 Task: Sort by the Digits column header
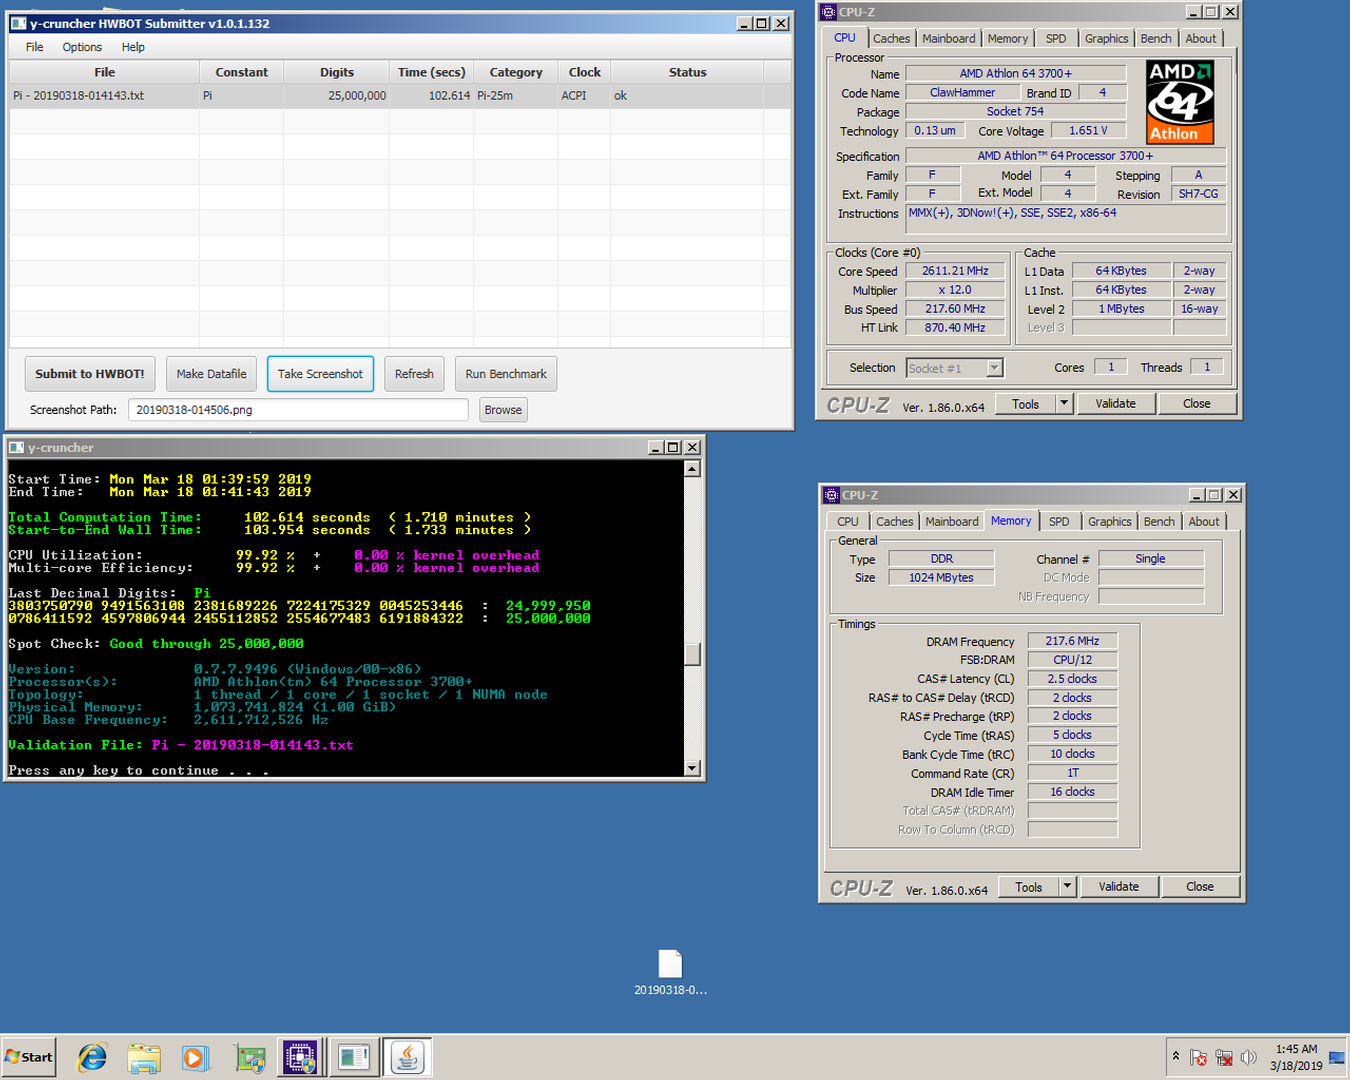point(337,72)
